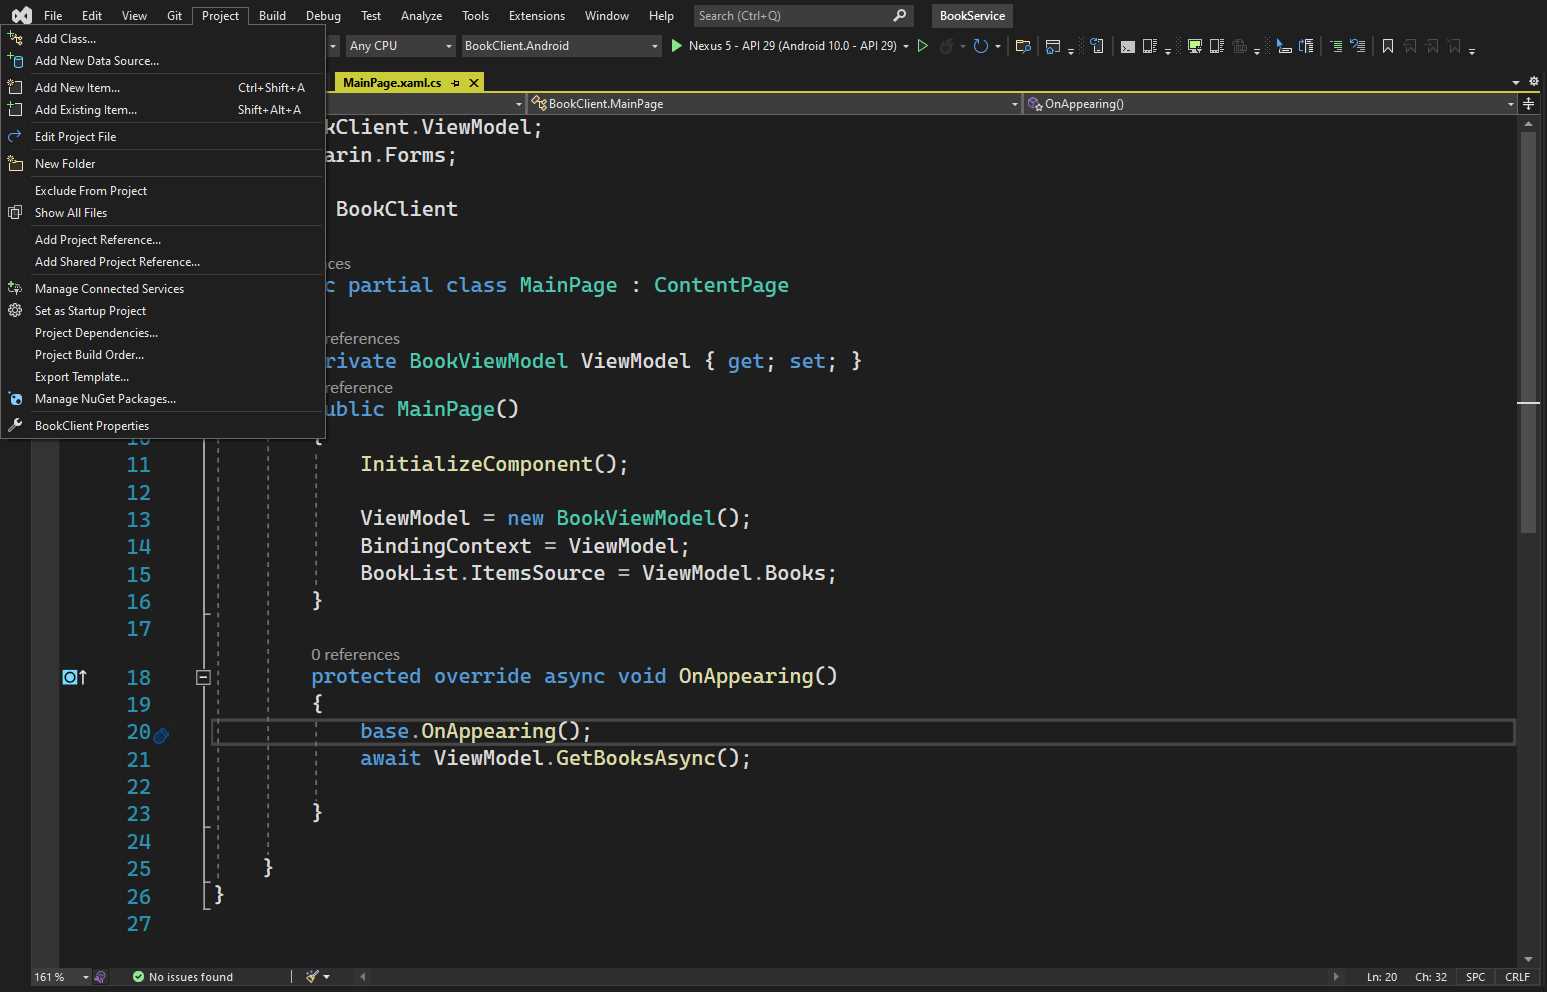Click the Solution Explorer search icon
Viewport: 1547px width, 992px height.
(x=1023, y=46)
